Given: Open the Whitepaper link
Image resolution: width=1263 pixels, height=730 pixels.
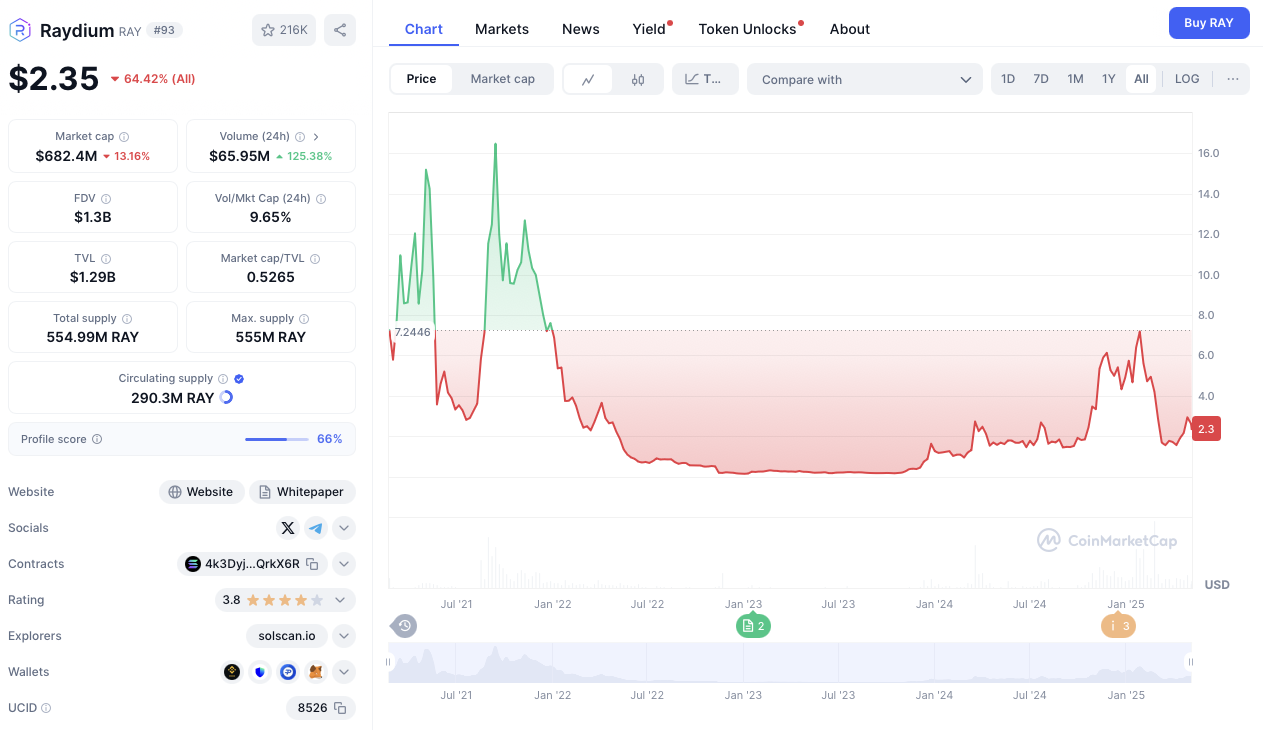Looking at the screenshot, I should click(302, 492).
